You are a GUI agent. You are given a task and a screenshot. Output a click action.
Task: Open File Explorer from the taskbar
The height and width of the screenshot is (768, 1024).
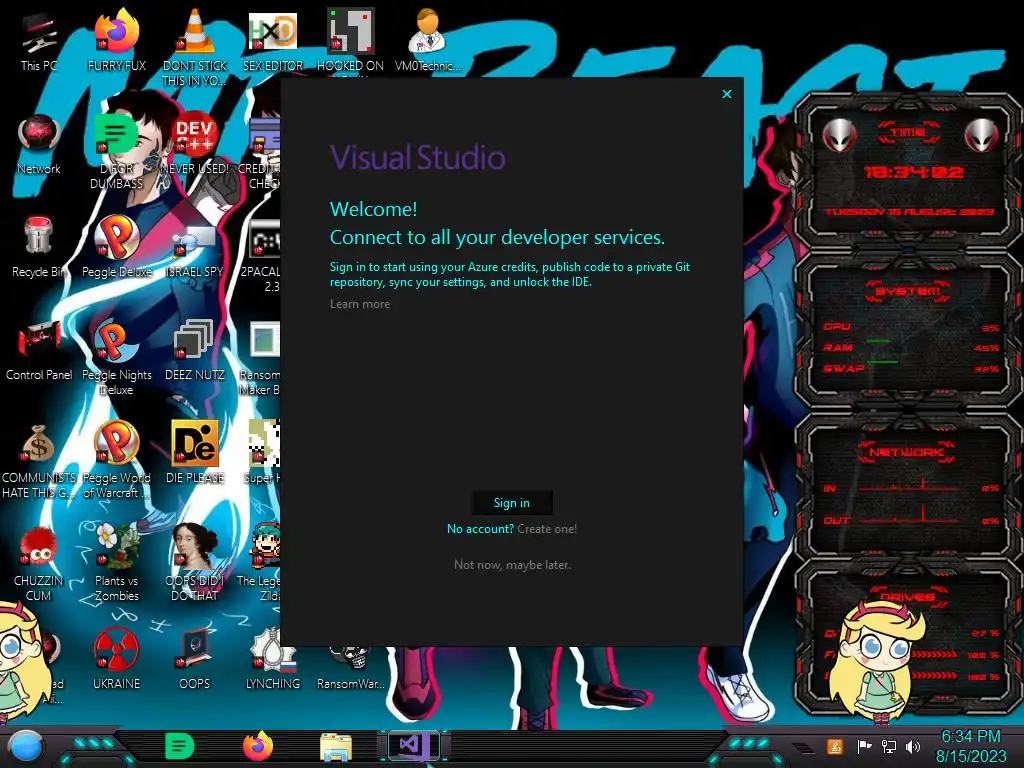click(x=336, y=748)
